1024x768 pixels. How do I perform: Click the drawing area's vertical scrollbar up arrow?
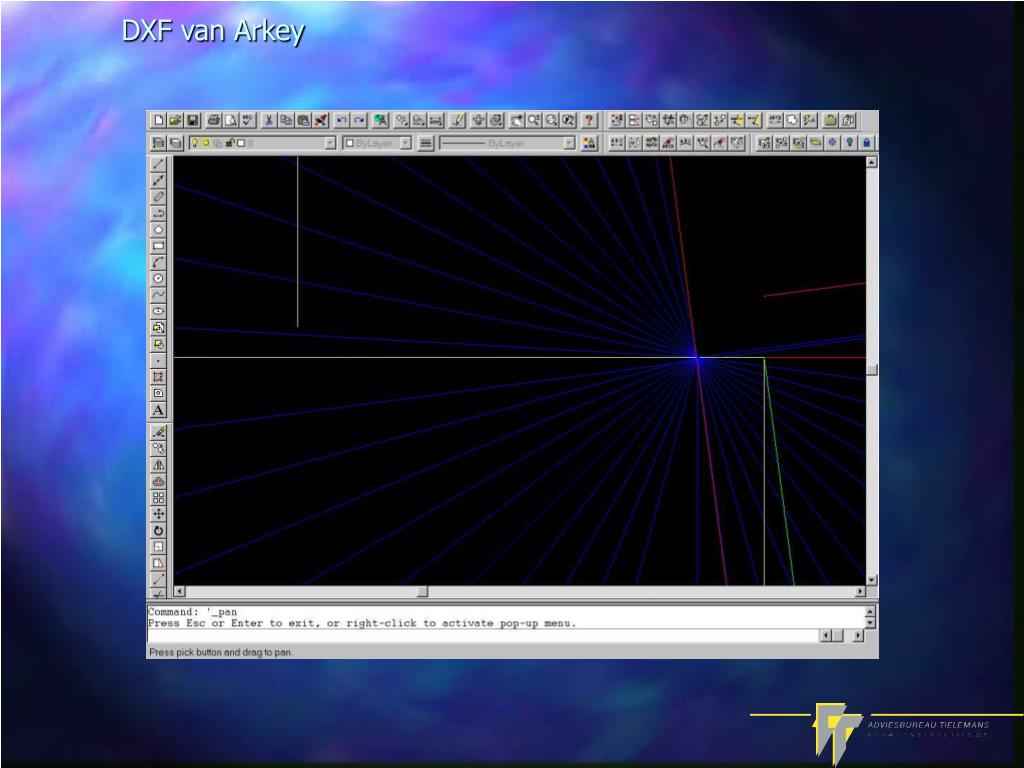click(x=872, y=162)
